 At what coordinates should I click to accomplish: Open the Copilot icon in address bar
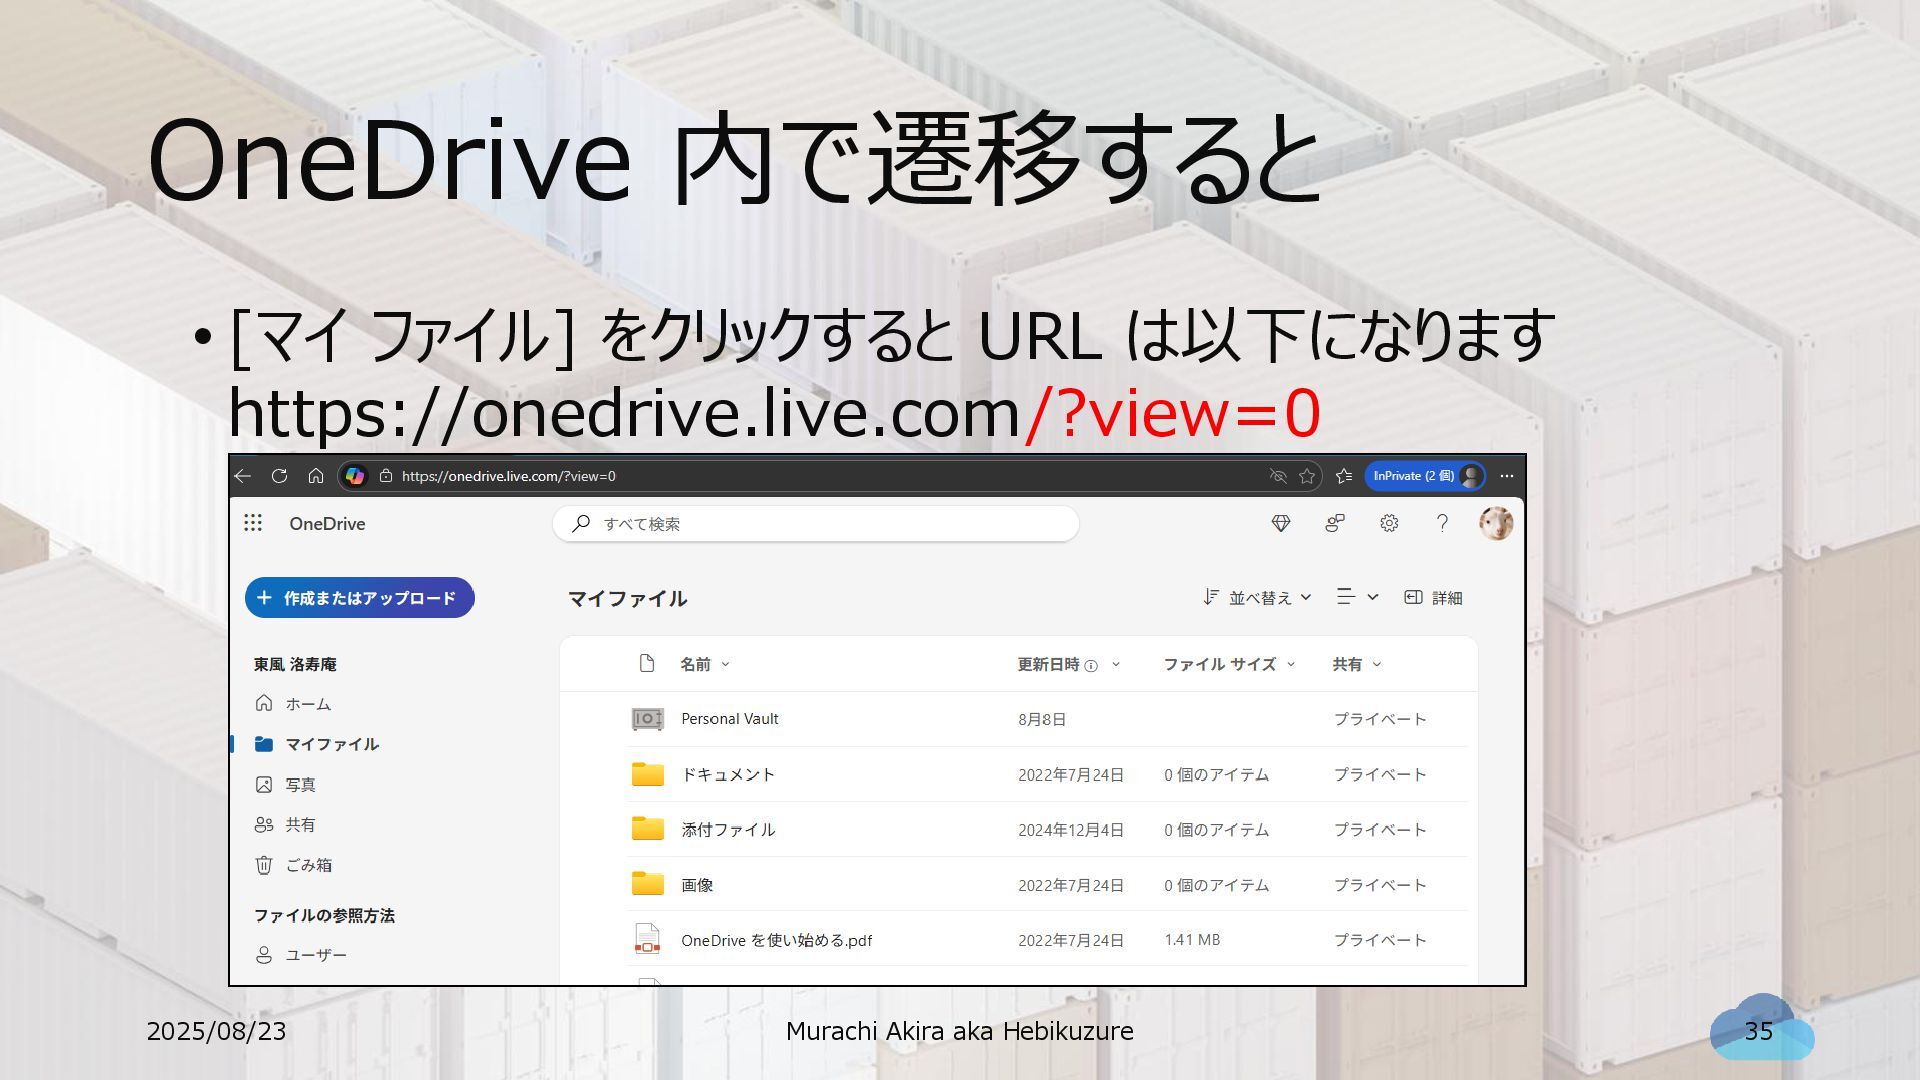[355, 476]
